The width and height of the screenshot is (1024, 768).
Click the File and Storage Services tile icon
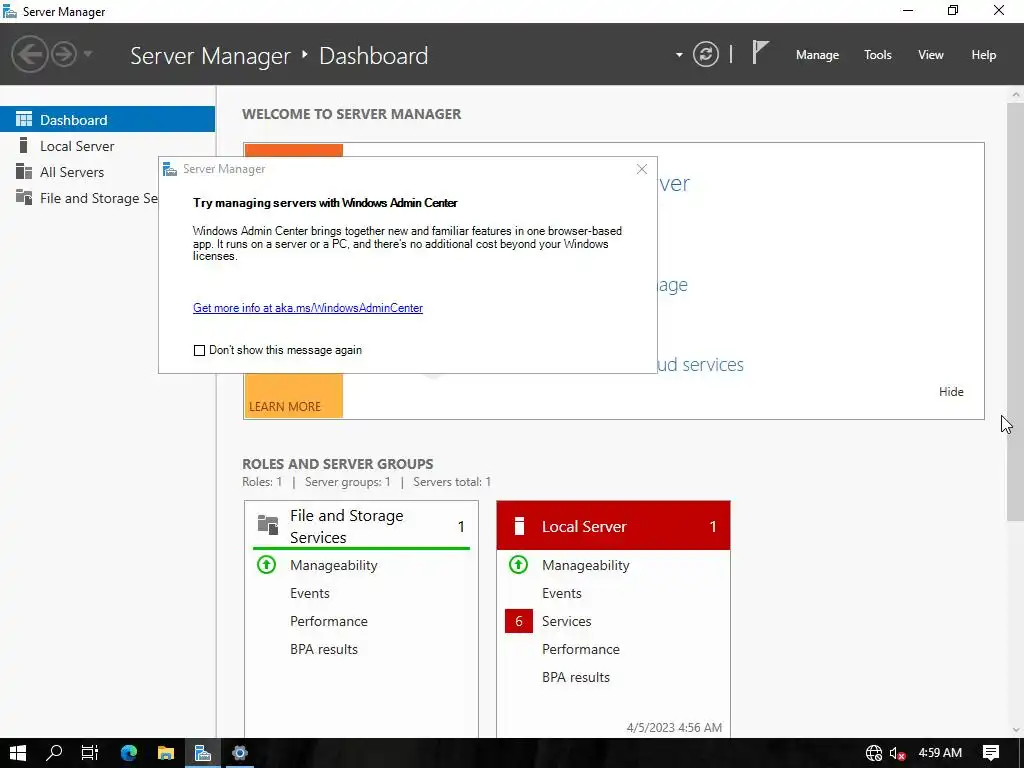click(268, 524)
